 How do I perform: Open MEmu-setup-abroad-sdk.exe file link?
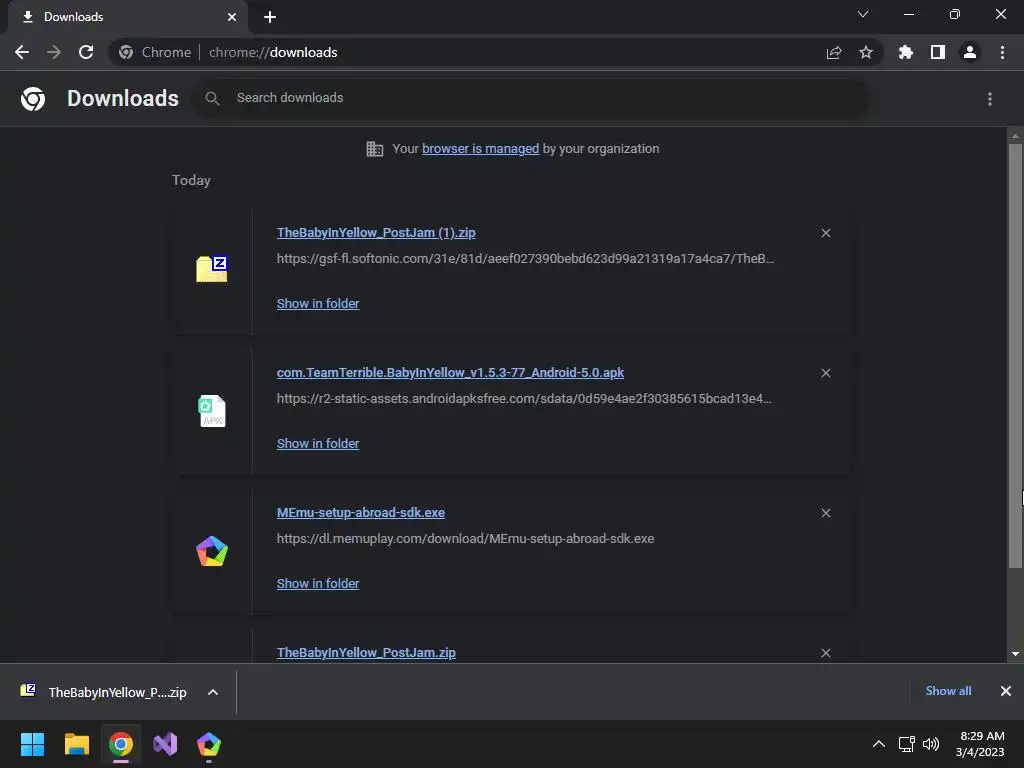[x=360, y=513]
